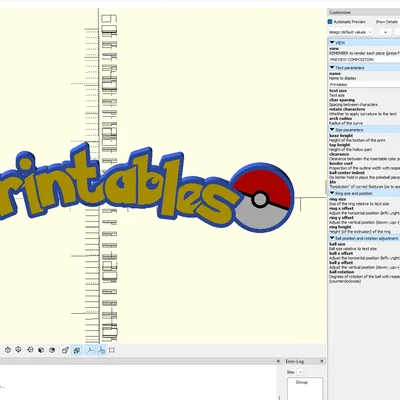Click the 'Spacing between characters' description
Screen dimensions: 400x400
coord(353,104)
